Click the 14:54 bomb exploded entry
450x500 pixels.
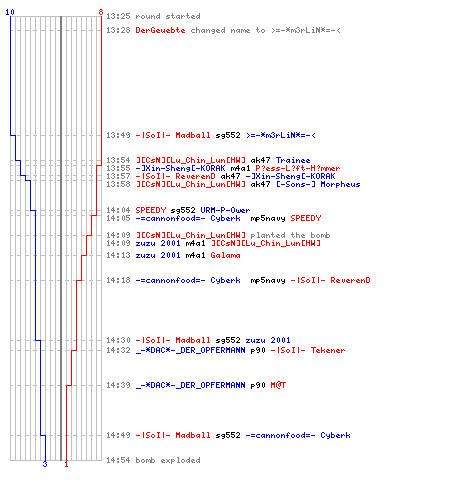click(153, 460)
